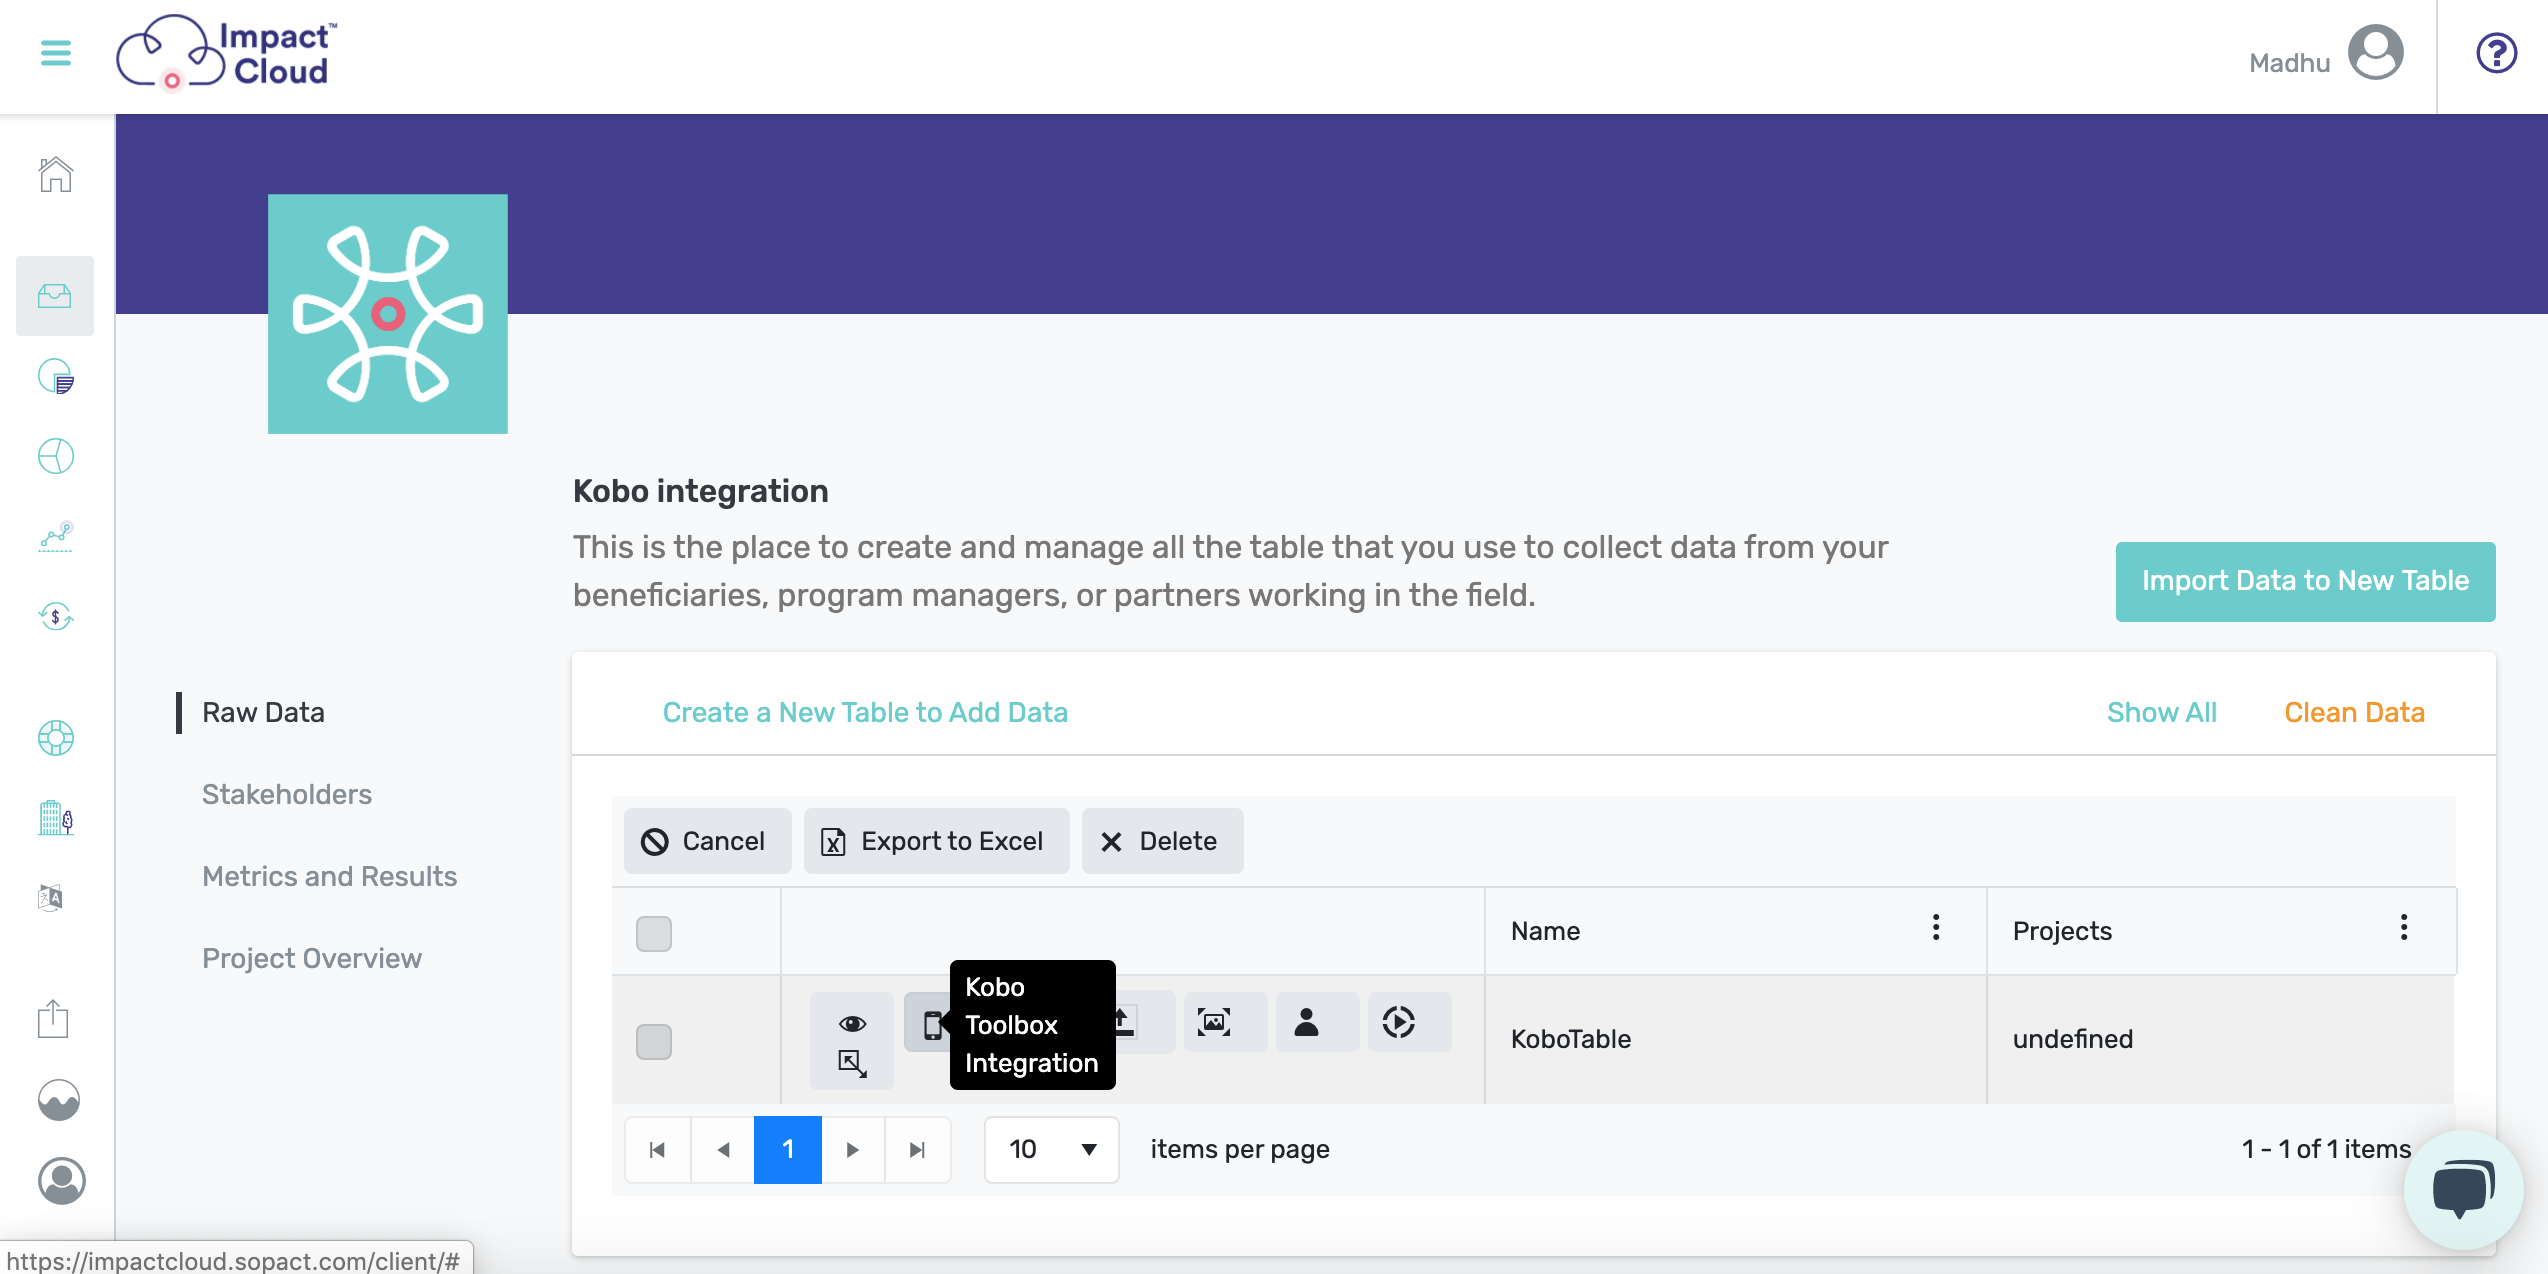
Task: Open the Name column options menu
Action: tap(1936, 928)
